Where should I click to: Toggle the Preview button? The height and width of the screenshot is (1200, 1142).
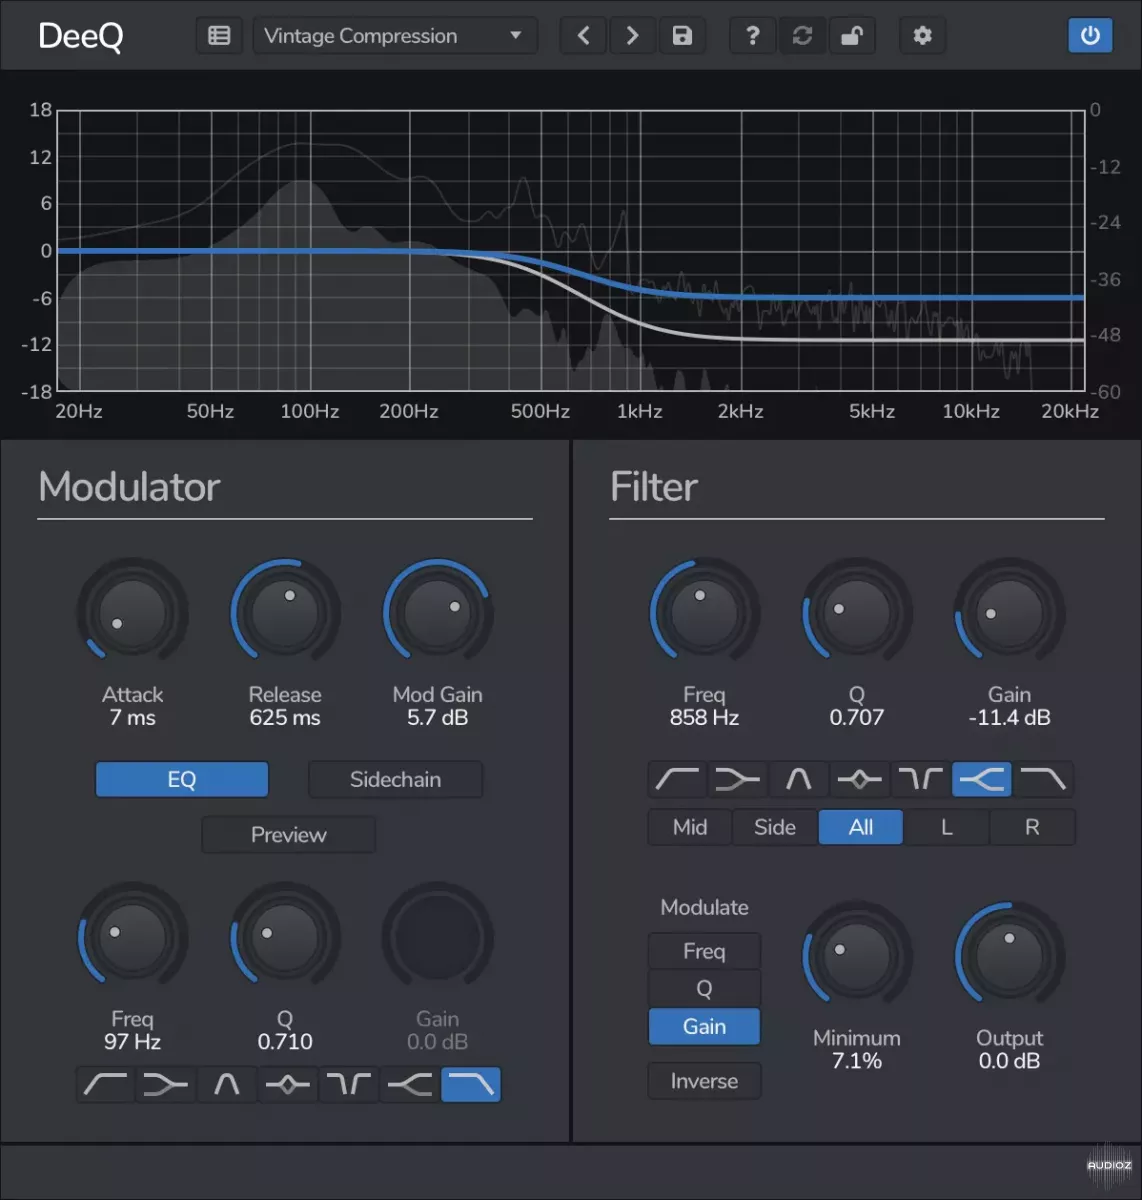pos(288,835)
